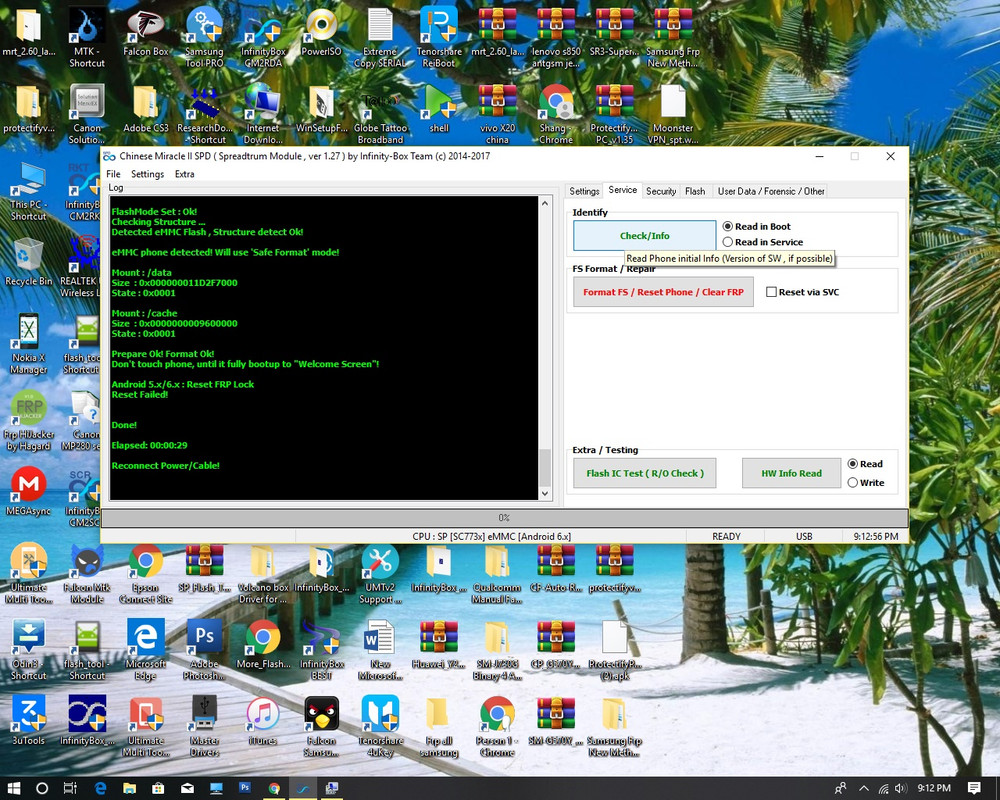Select the UMTv2 Support desktop icon

(380, 573)
